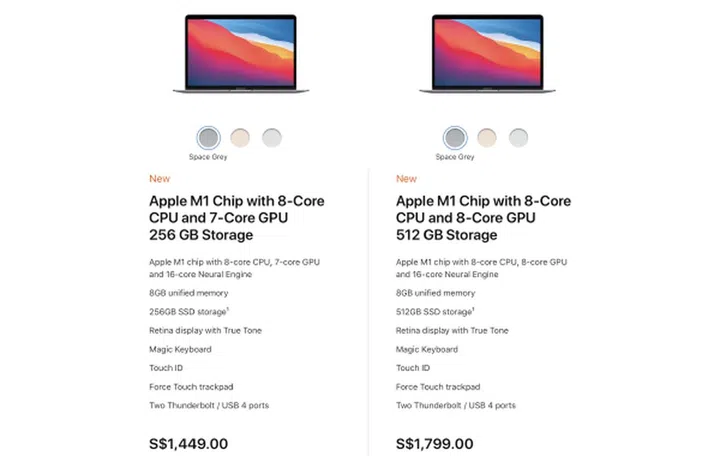Click the orange New label on right model
The height and width of the screenshot is (456, 720).
pyautogui.click(x=406, y=179)
